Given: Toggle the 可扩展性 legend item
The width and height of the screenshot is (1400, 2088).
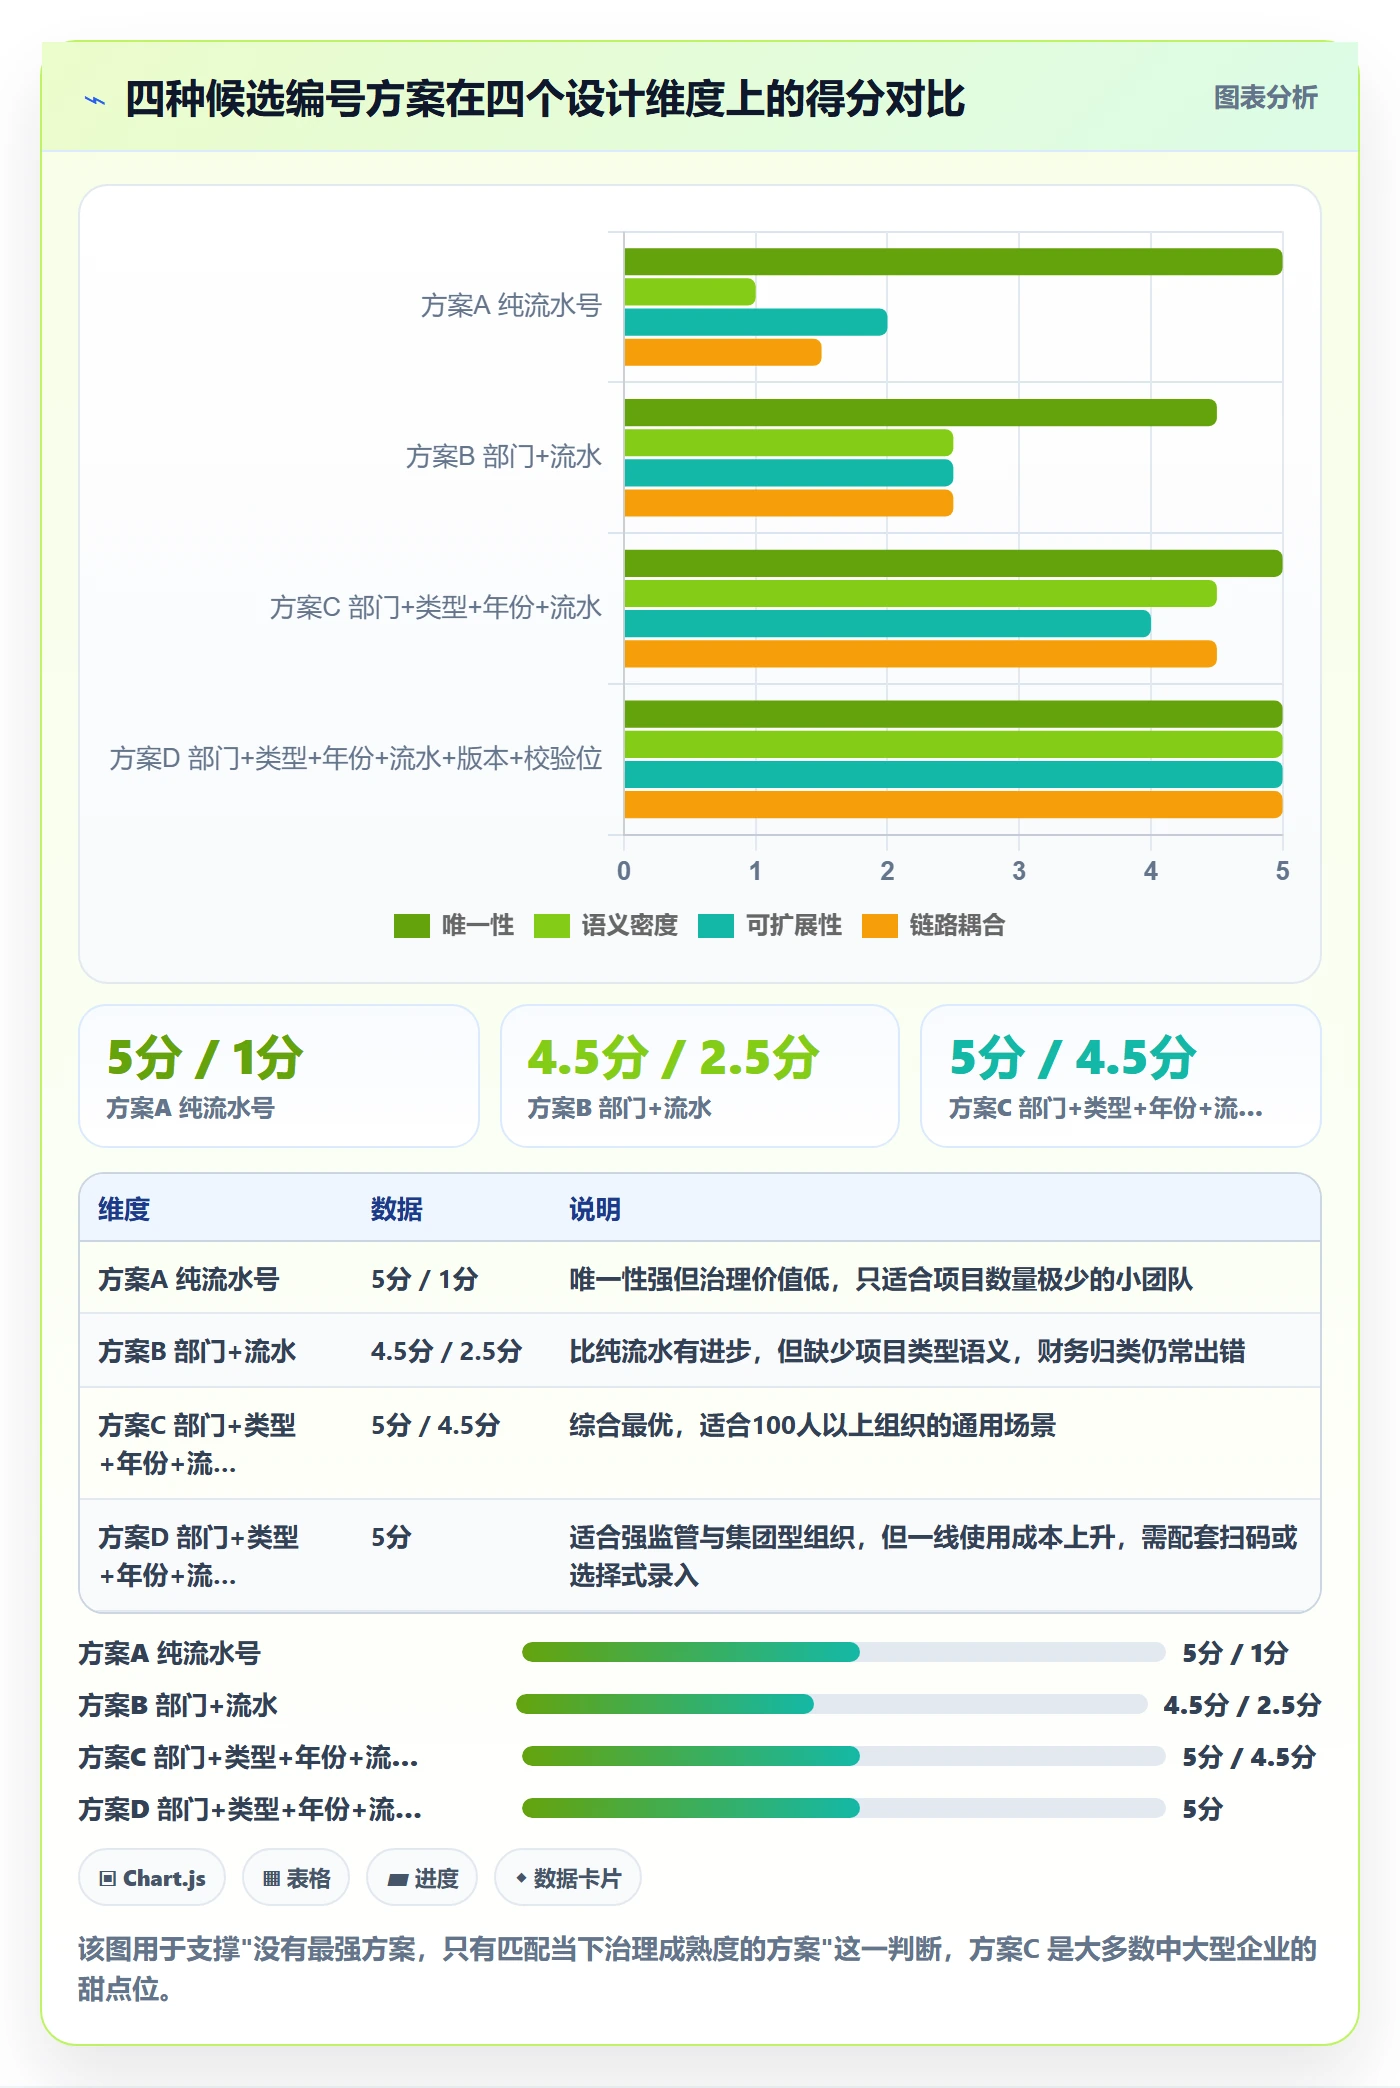Looking at the screenshot, I should 769,926.
